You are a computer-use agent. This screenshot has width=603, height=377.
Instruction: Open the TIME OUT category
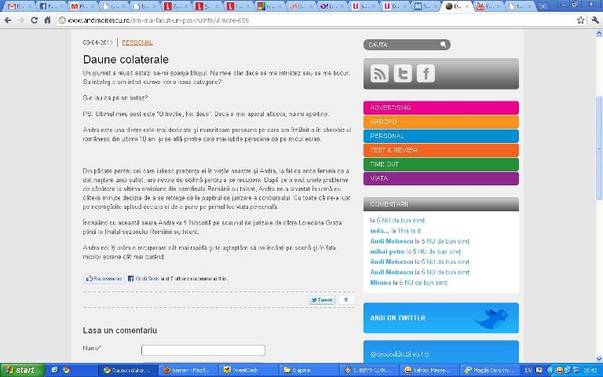coord(441,164)
